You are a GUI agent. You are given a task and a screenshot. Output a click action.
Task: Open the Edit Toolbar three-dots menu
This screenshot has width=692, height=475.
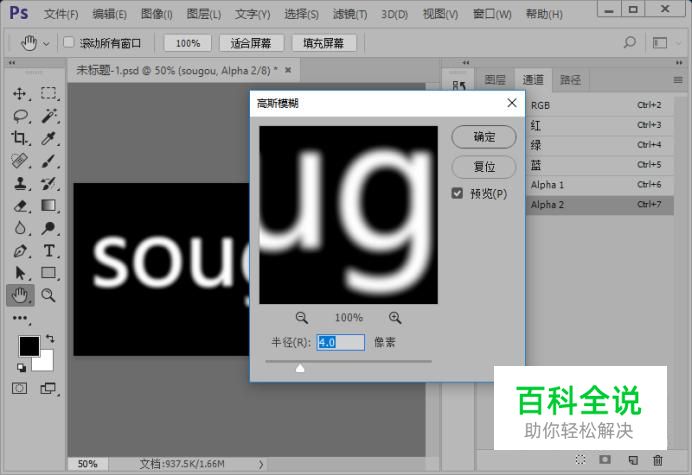tap(20, 318)
